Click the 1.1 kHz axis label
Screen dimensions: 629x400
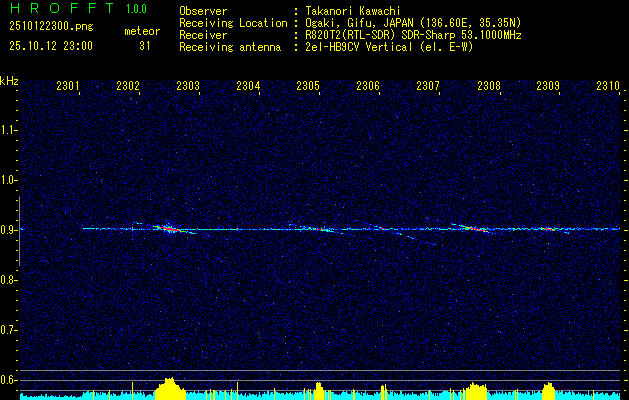point(9,130)
